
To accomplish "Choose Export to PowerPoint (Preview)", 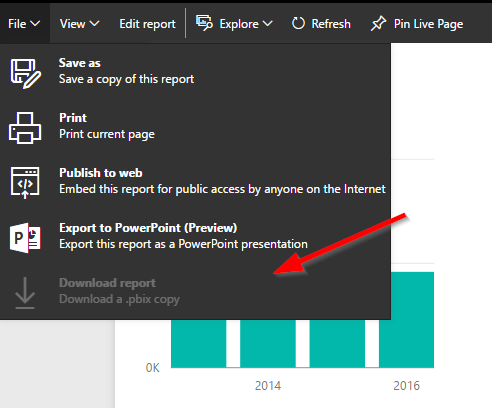I will click(x=195, y=236).
